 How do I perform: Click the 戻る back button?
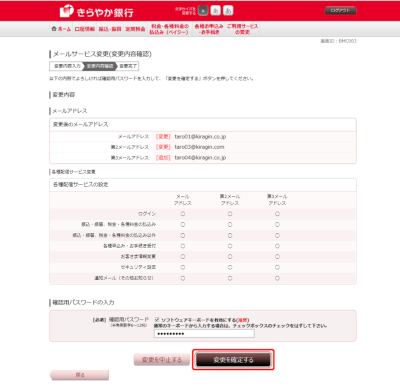79,375
